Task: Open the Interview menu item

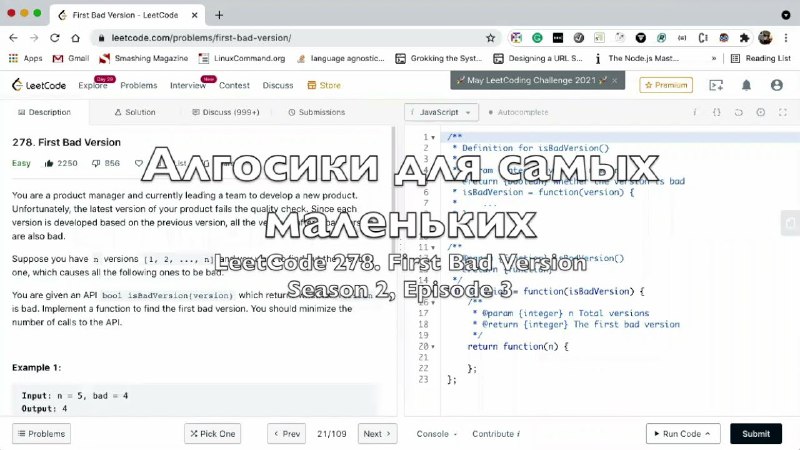Action: [x=187, y=85]
